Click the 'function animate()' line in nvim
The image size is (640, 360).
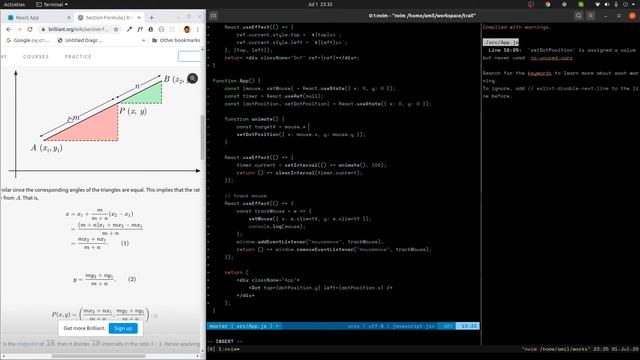point(254,119)
